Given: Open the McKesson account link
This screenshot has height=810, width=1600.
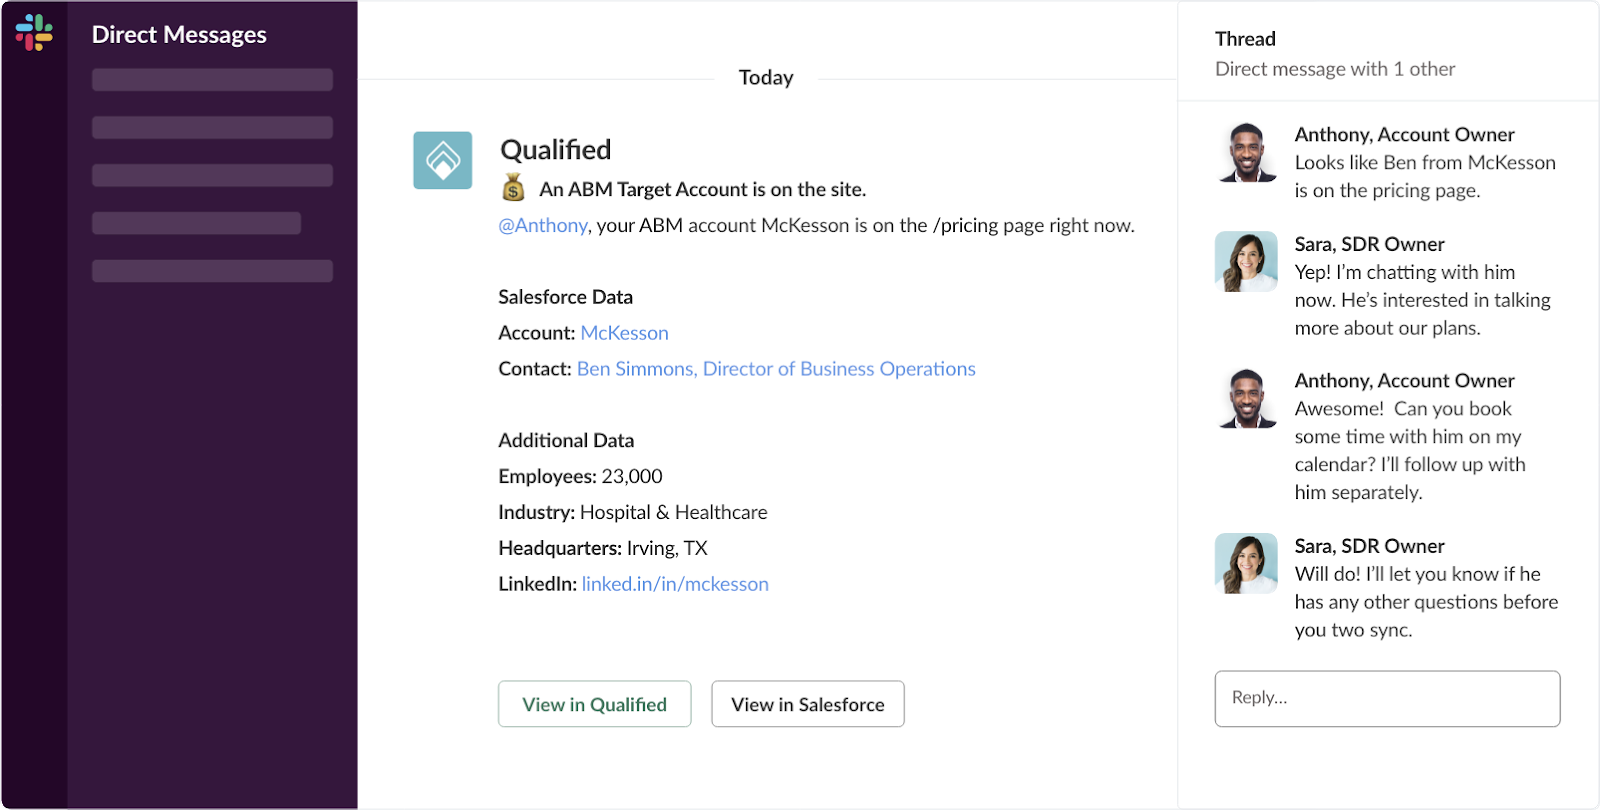Looking at the screenshot, I should point(625,333).
